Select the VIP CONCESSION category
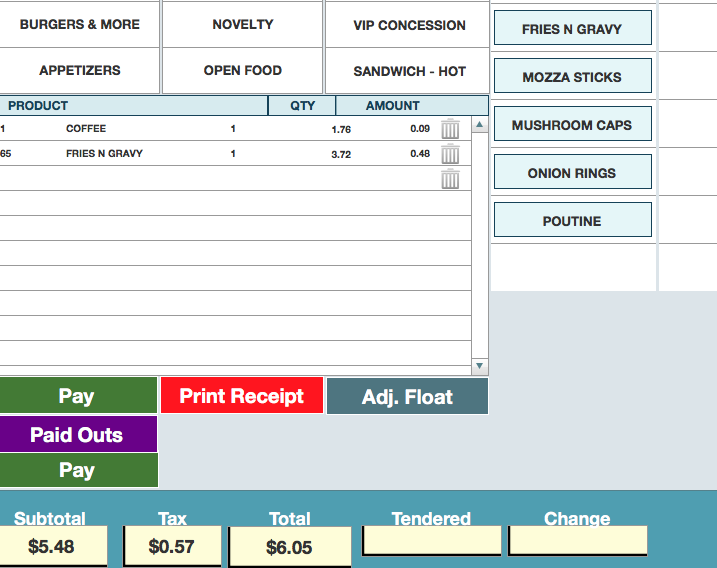This screenshot has width=717, height=568. click(x=407, y=25)
